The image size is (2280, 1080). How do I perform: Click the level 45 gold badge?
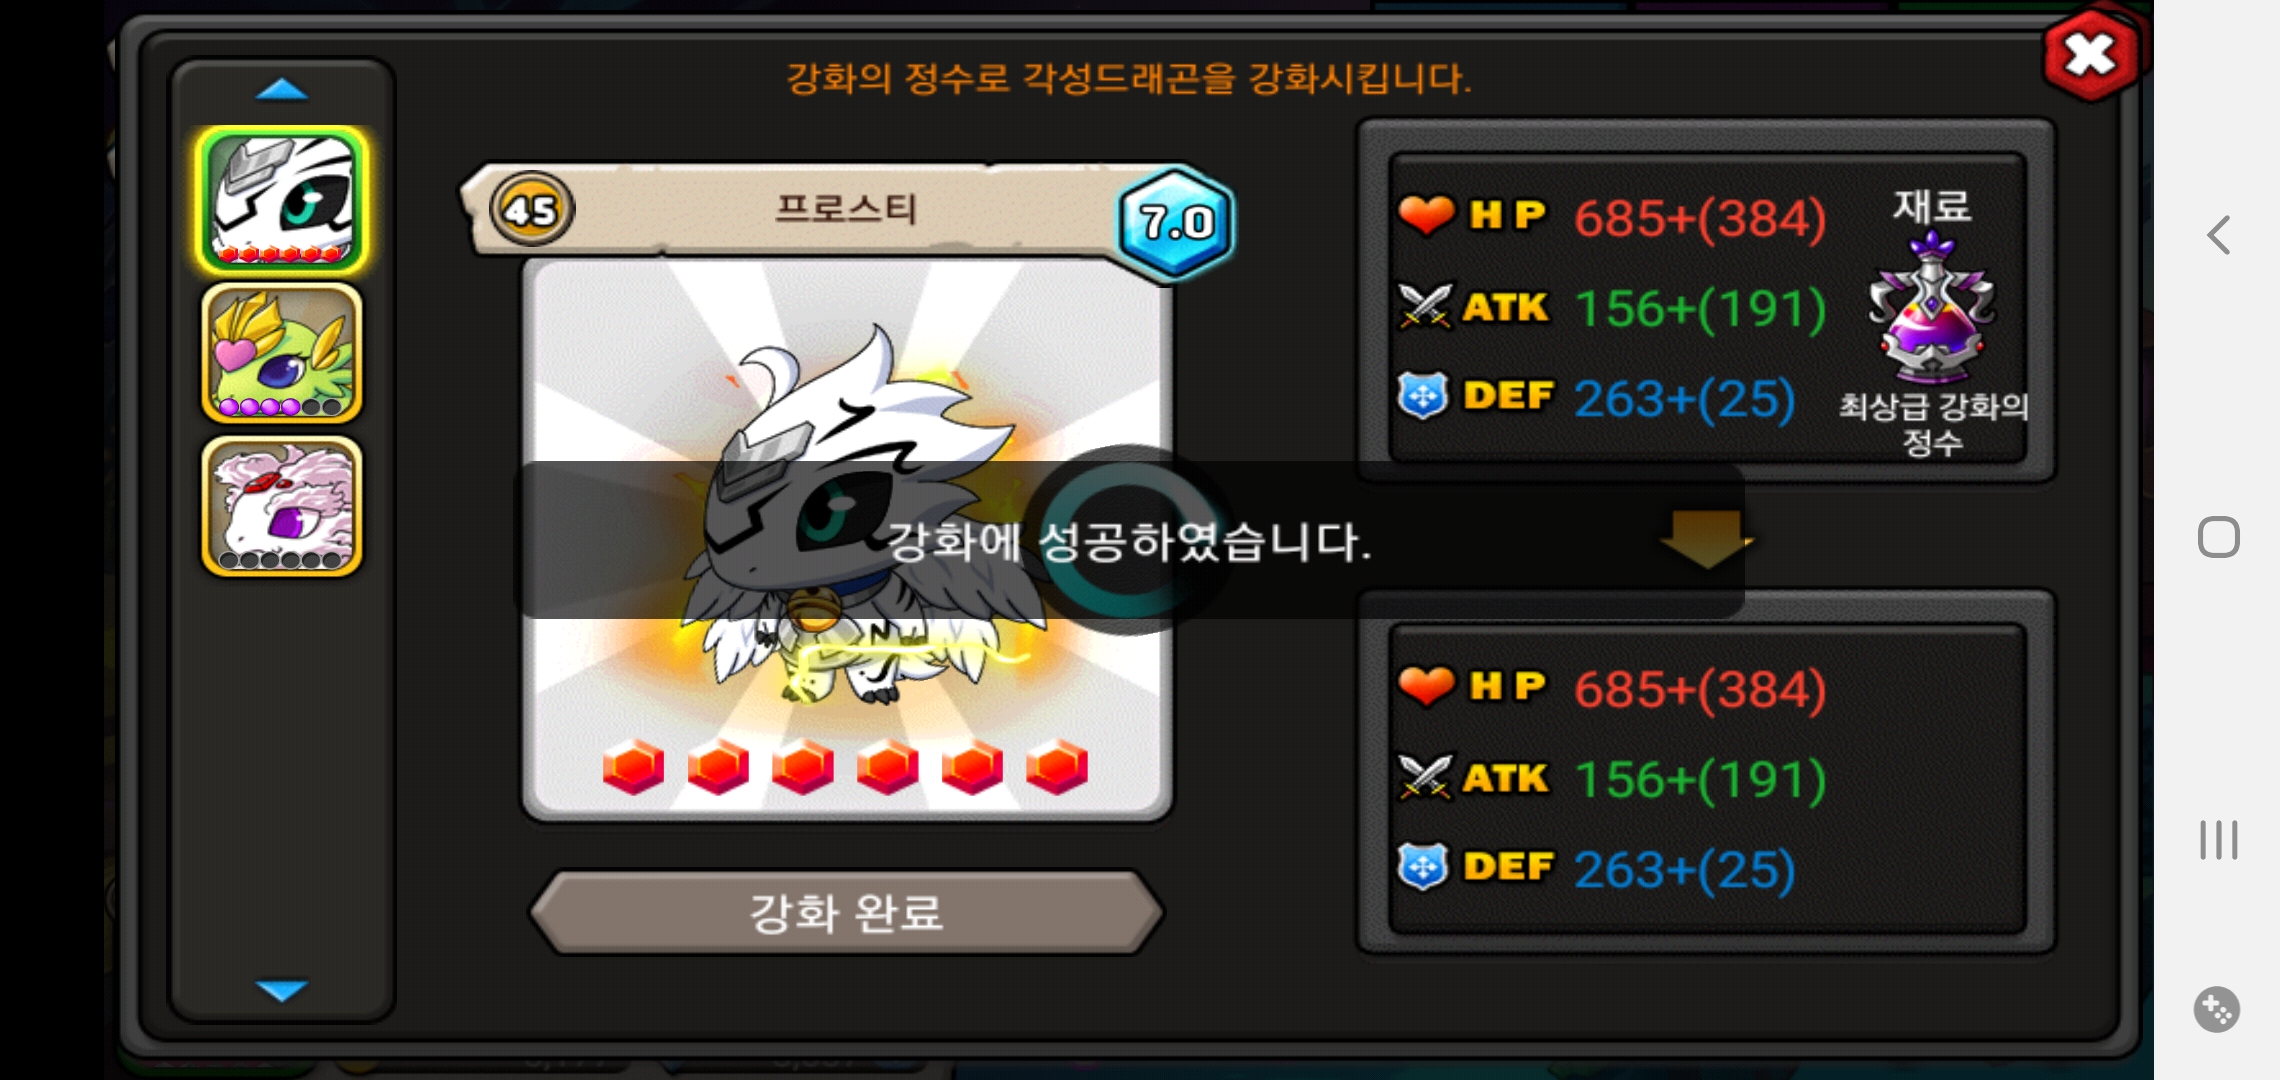pos(531,209)
